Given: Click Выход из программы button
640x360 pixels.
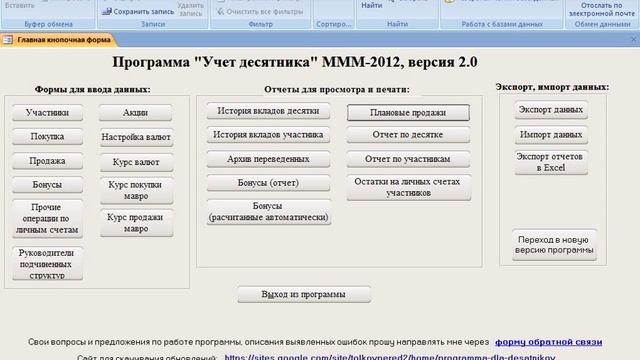Looking at the screenshot, I should tap(304, 294).
